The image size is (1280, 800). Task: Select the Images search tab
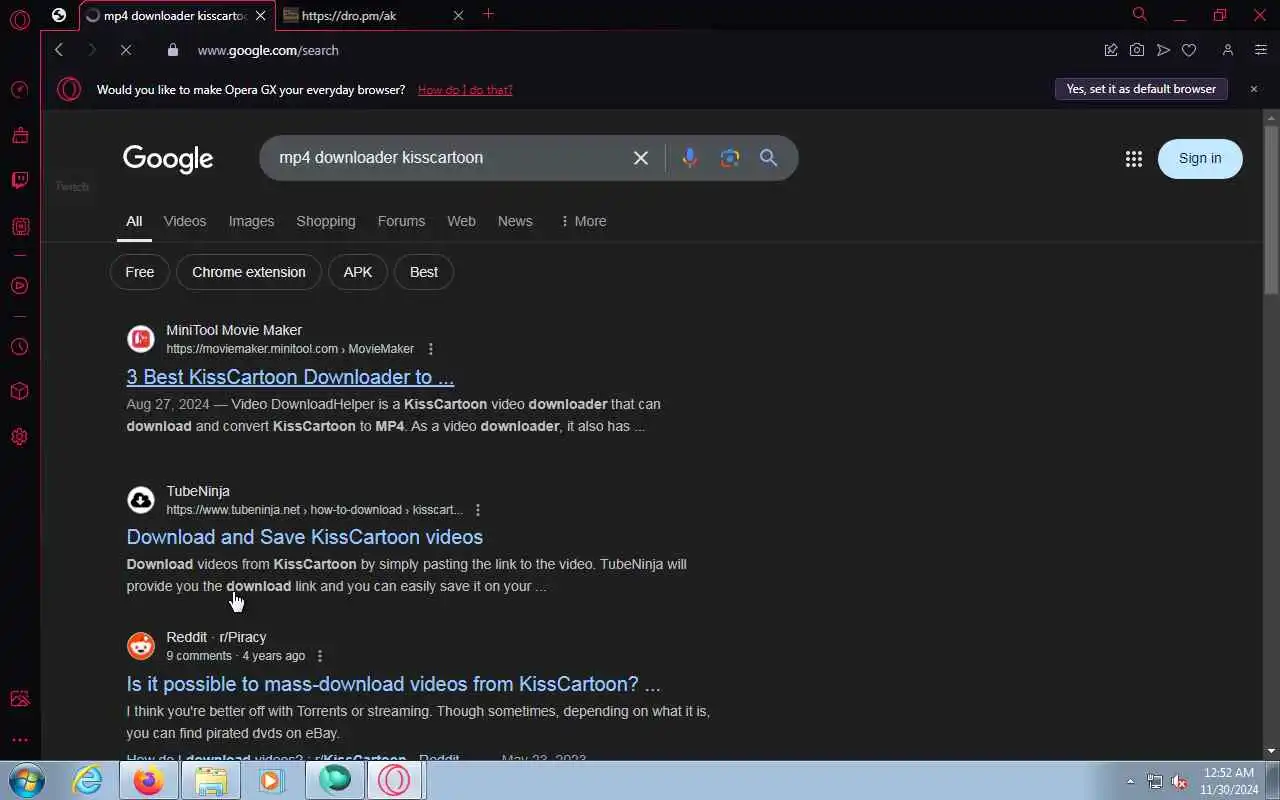point(251,221)
